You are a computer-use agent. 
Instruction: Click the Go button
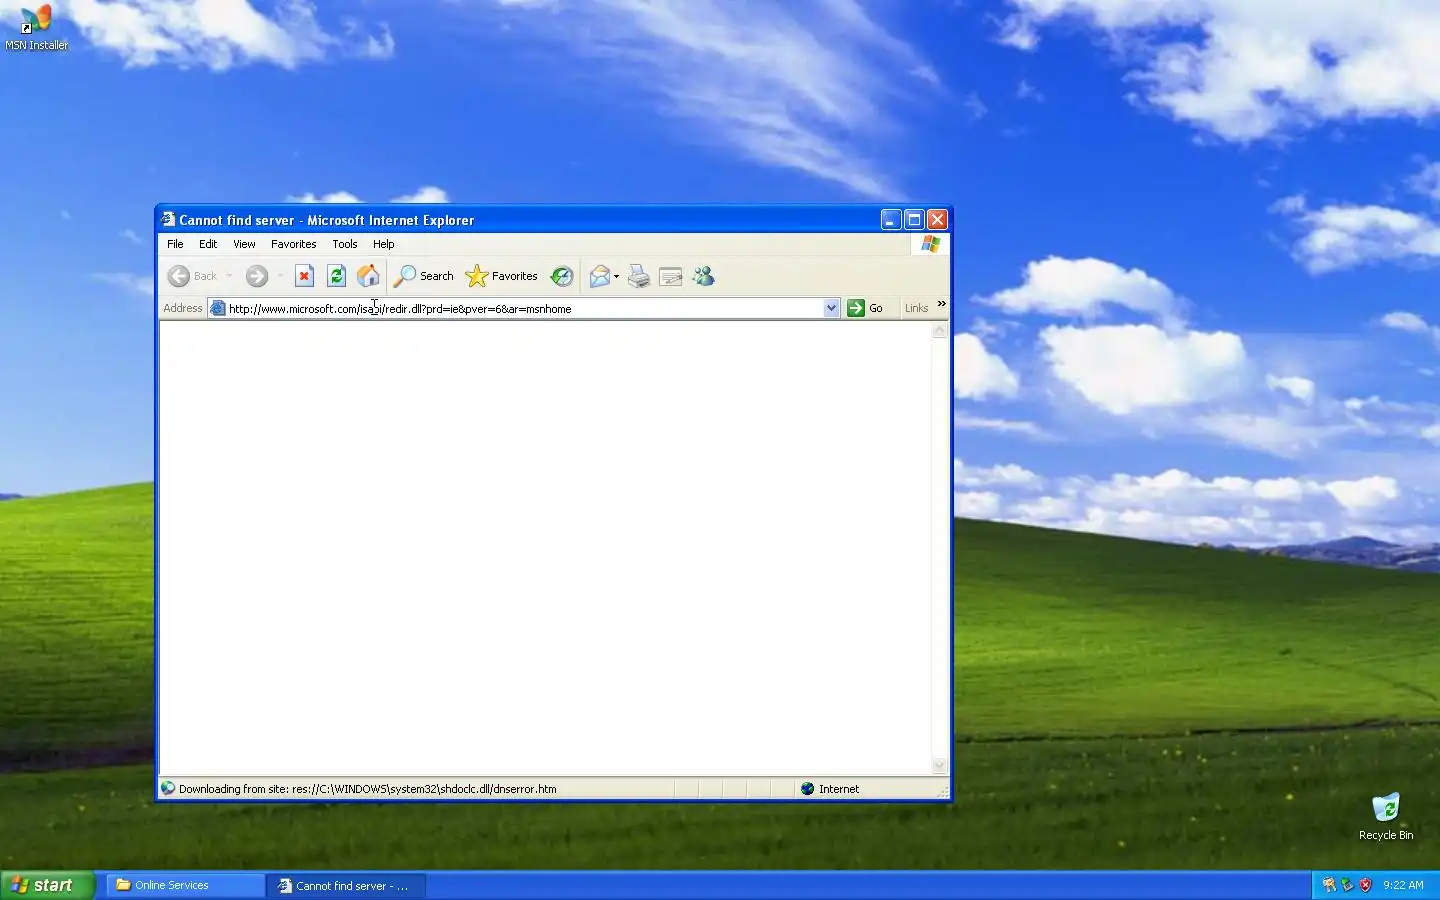pyautogui.click(x=866, y=308)
